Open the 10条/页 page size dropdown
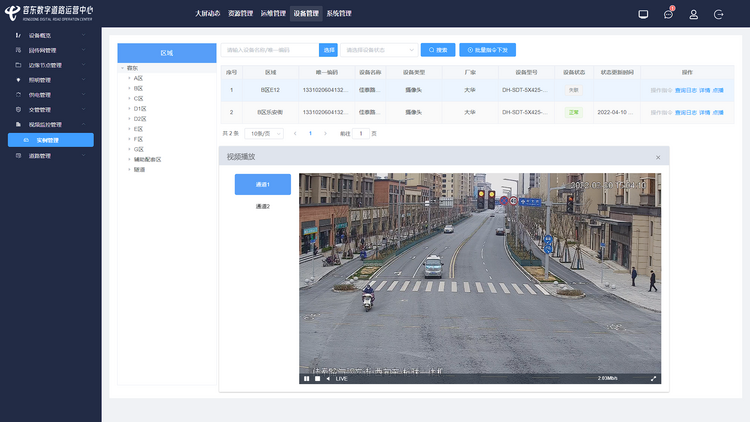This screenshot has height=422, width=750. tap(265, 133)
